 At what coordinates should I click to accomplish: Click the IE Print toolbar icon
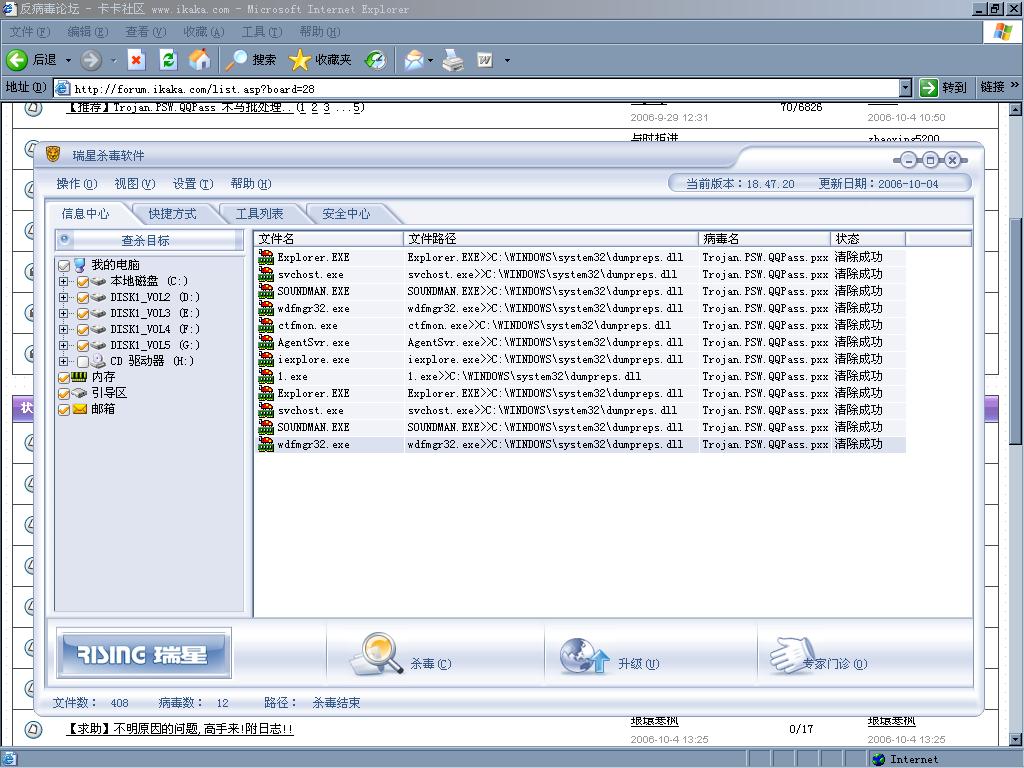point(453,60)
